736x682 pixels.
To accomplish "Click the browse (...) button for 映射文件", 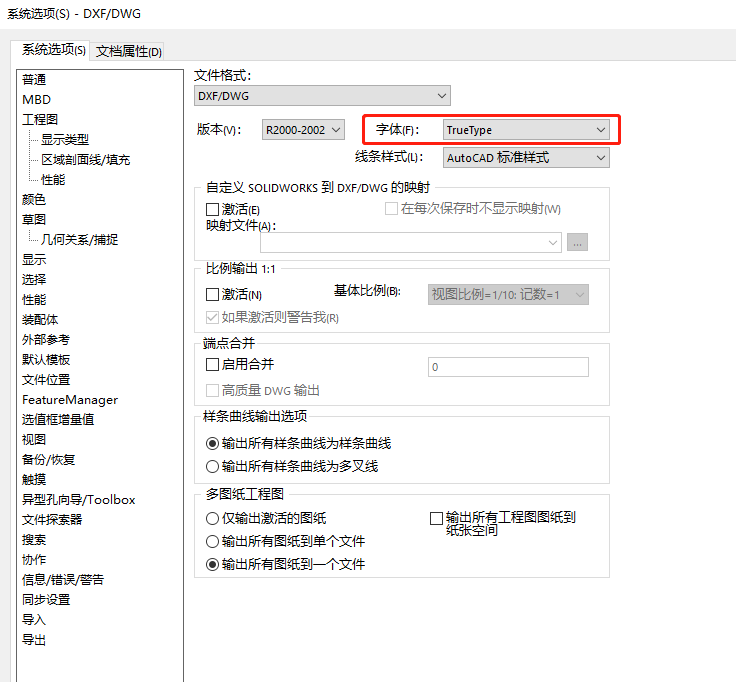I will point(577,242).
